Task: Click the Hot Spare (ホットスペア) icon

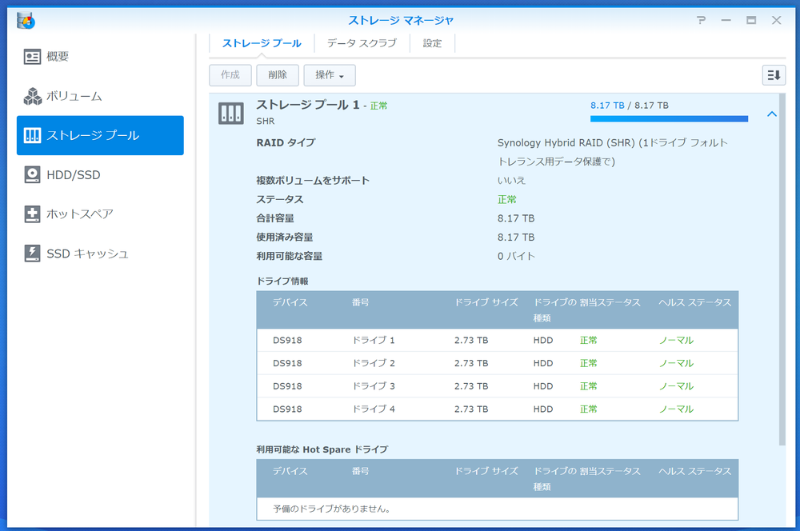Action: pyautogui.click(x=32, y=214)
